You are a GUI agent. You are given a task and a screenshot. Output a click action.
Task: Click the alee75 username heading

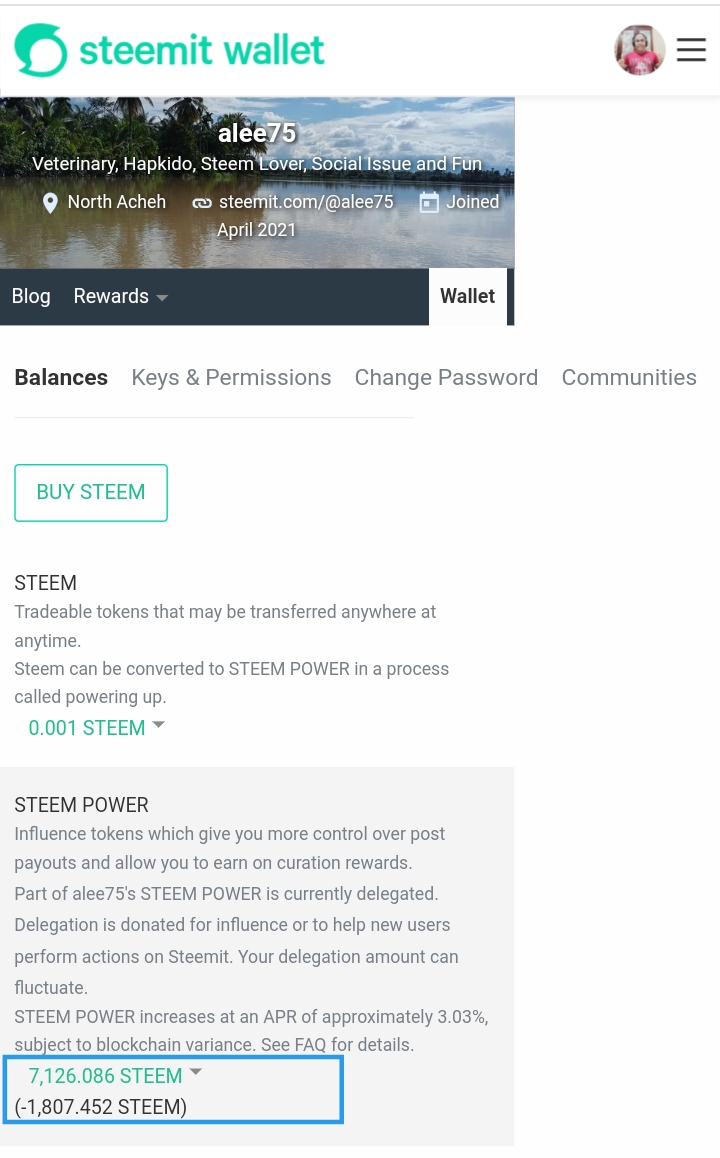[257, 133]
